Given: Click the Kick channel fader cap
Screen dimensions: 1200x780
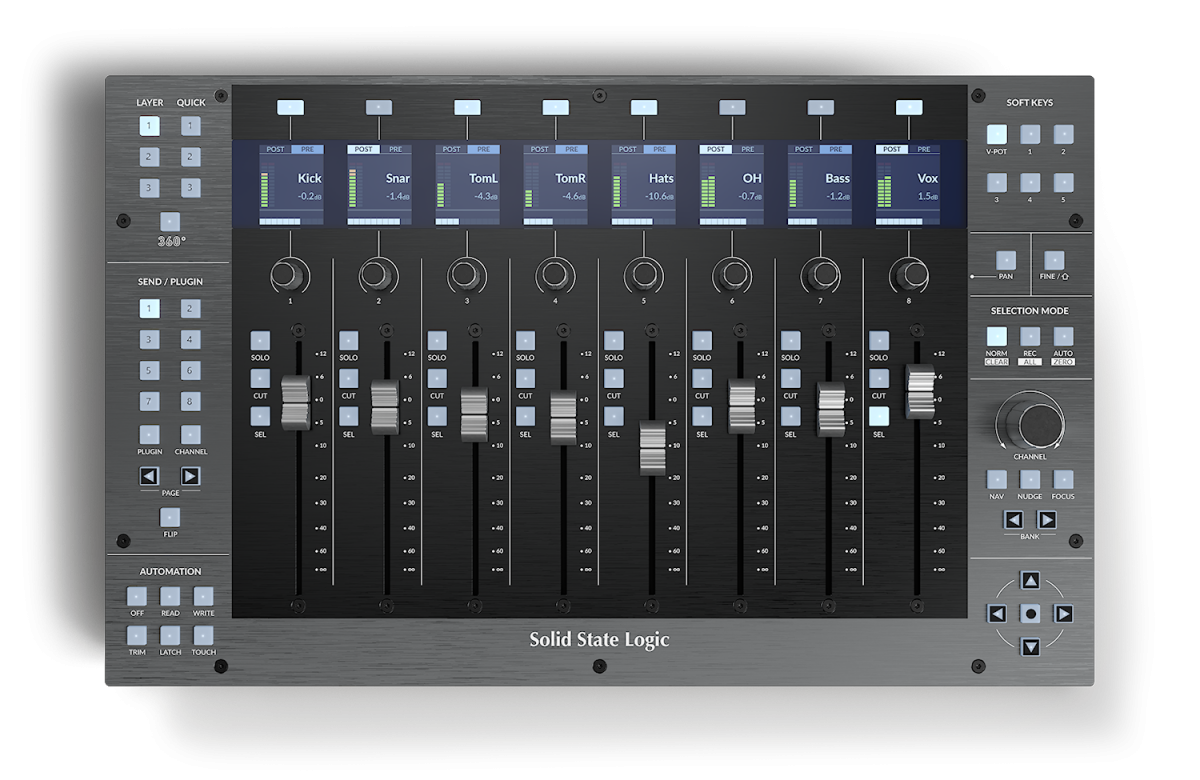Looking at the screenshot, I should click(x=296, y=403).
